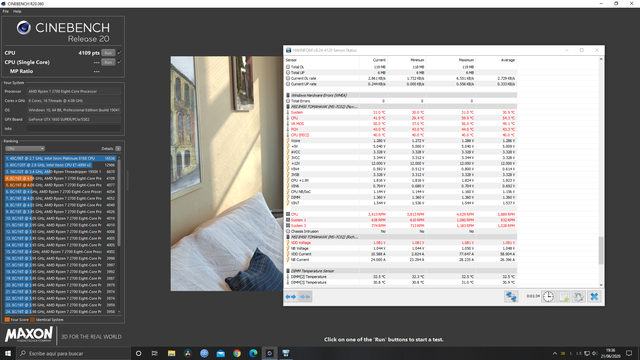
Task: Open the File menu in Cinebench
Action: tap(6, 11)
